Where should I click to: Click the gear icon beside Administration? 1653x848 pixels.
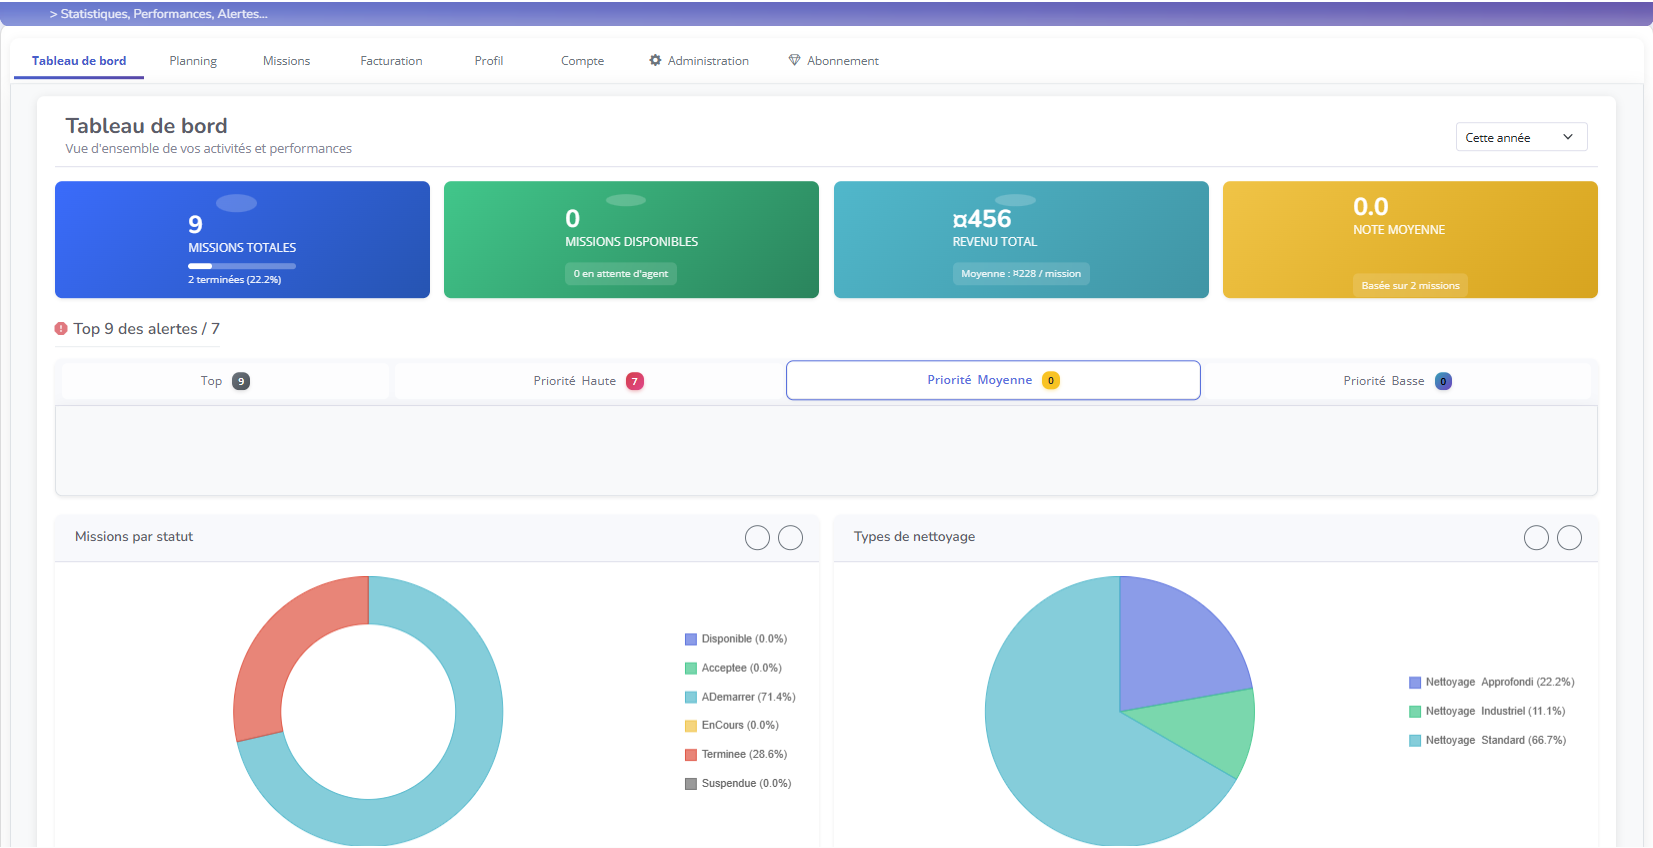pos(655,60)
